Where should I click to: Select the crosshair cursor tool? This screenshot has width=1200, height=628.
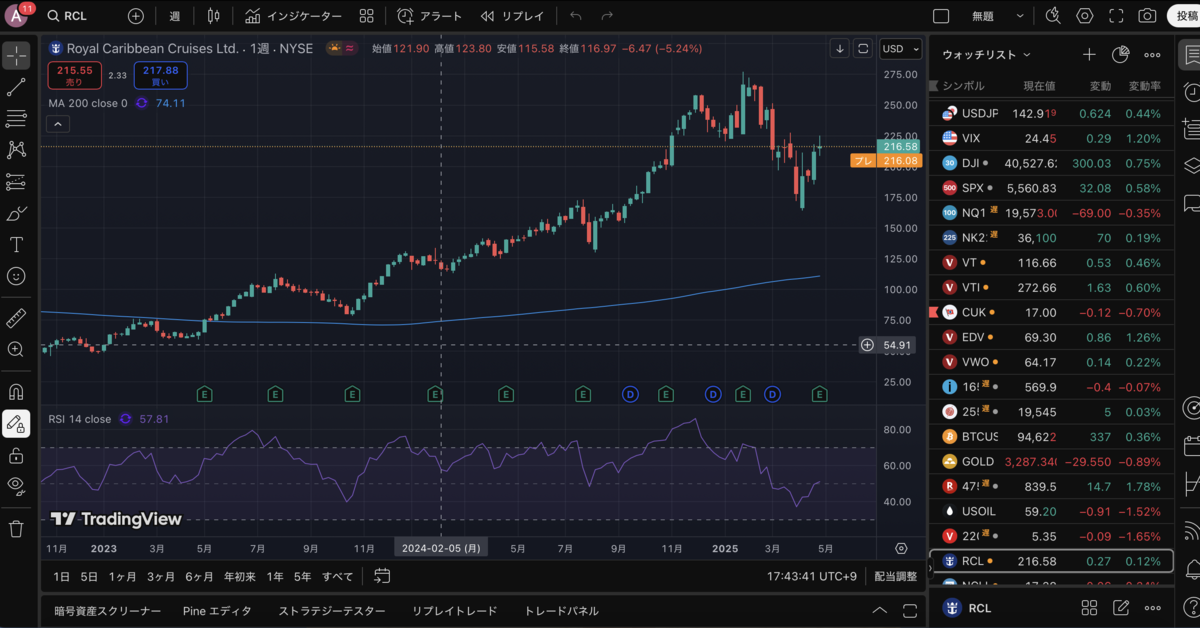16,56
